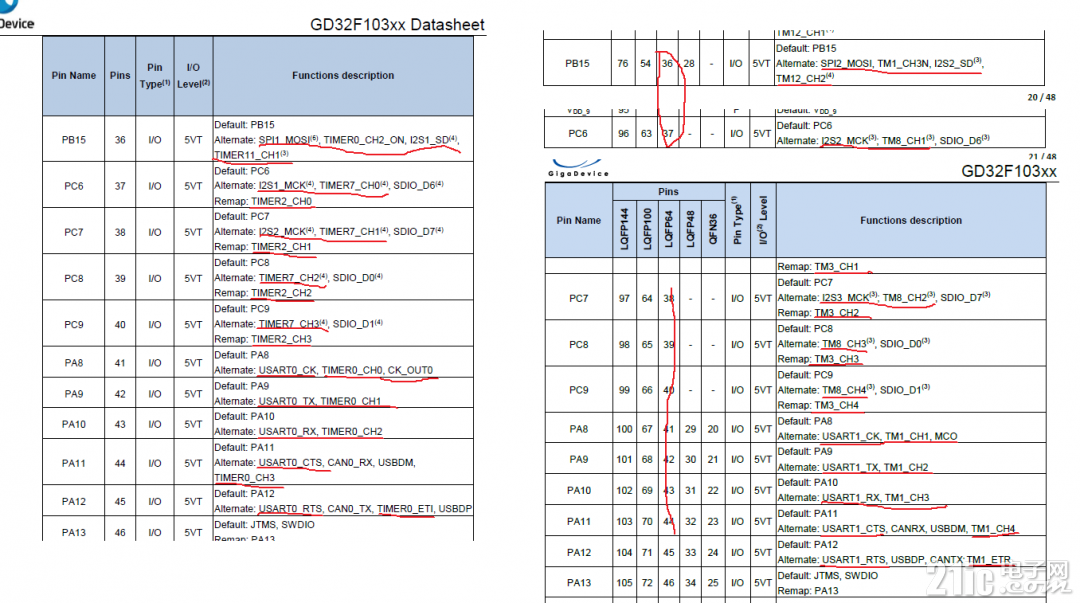Click the "I/O Level(2)" header in the left table
The image size is (1080, 603).
click(x=194, y=76)
